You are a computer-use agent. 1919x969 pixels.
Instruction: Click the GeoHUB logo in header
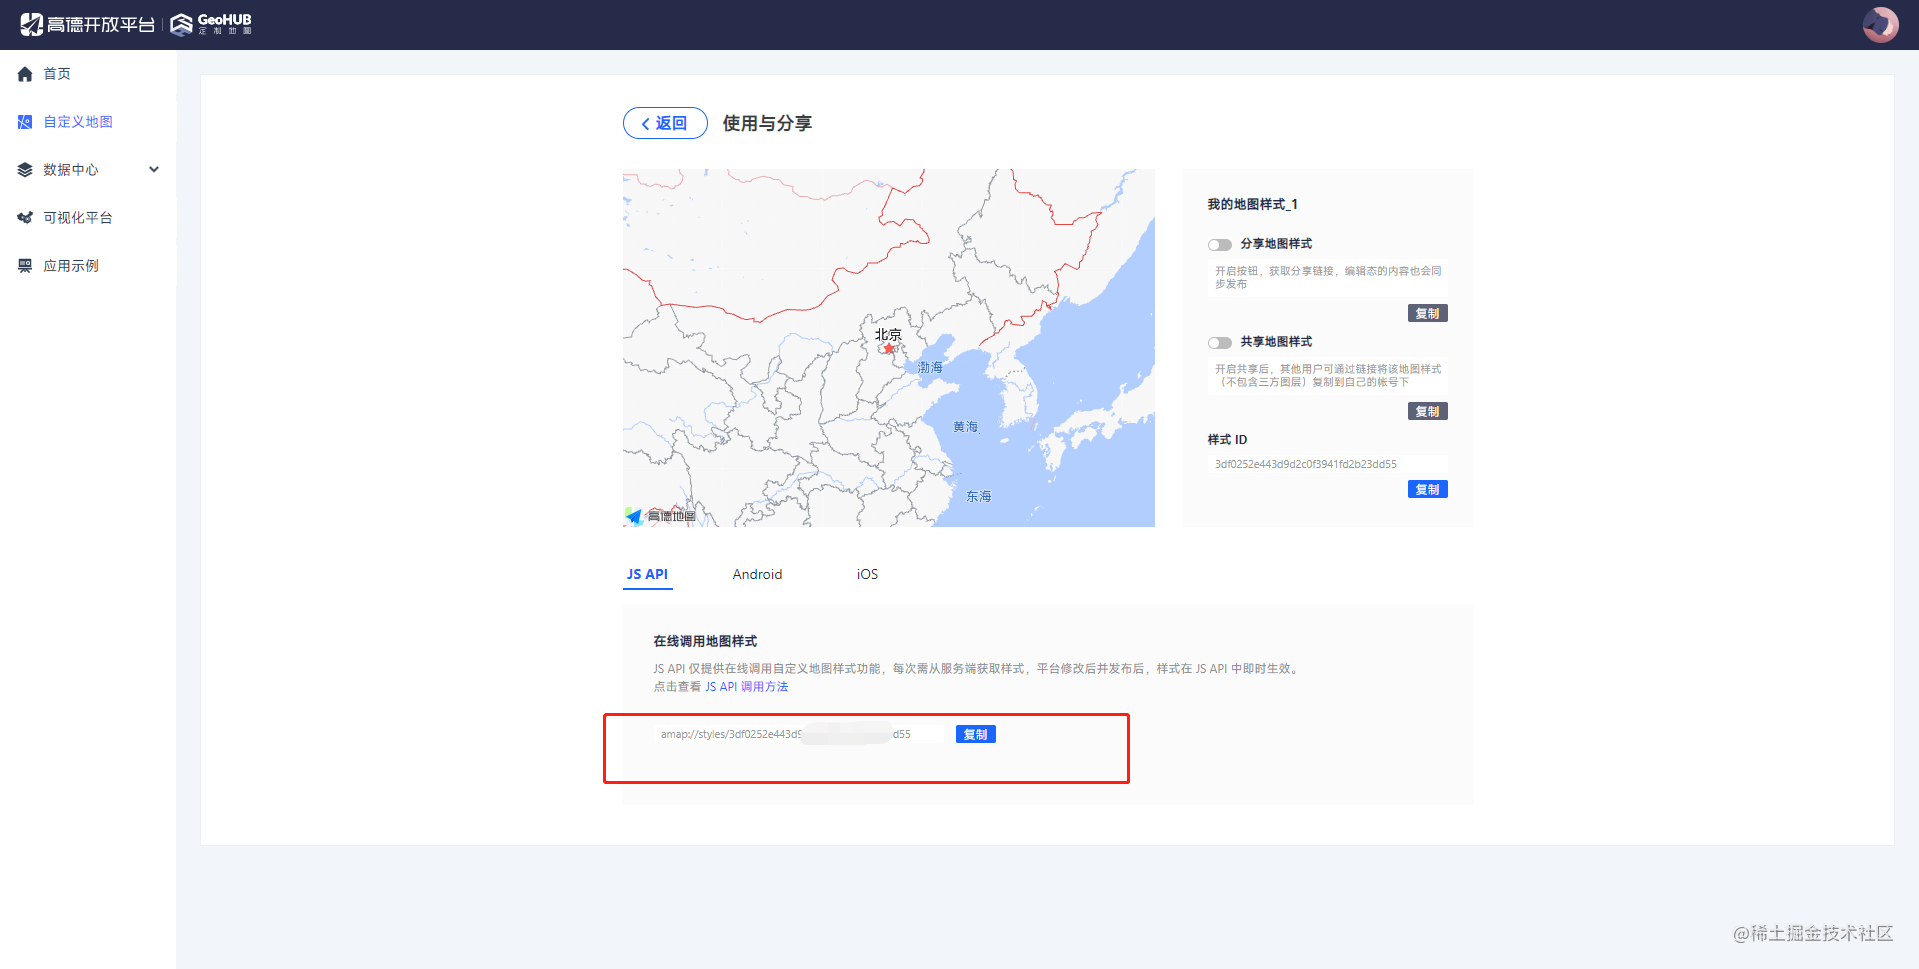tap(211, 24)
